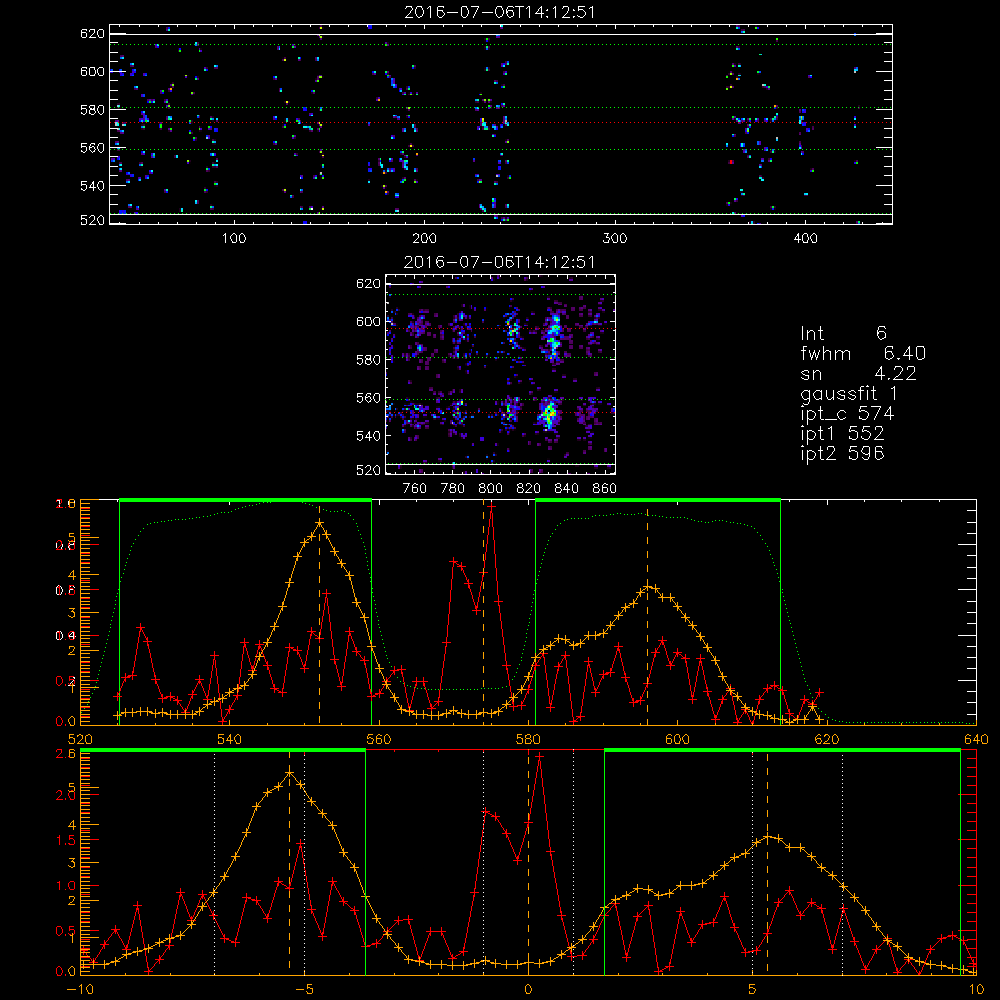Select the 'Int 6' readout text

[x=844, y=333]
